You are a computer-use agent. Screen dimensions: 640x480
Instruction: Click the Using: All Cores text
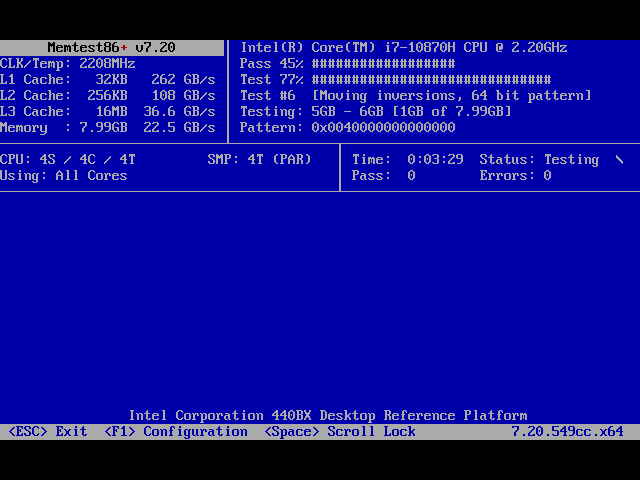click(x=64, y=176)
